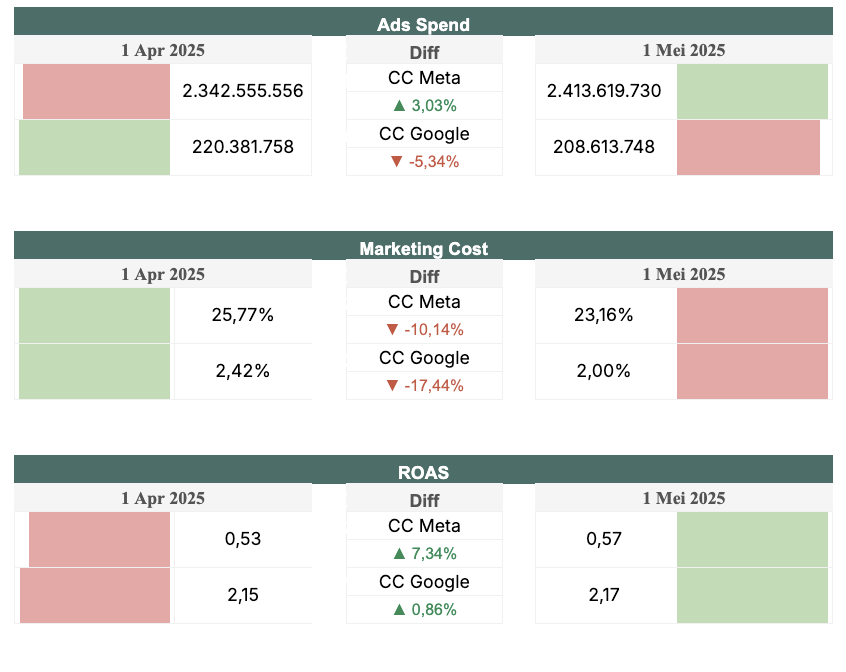
Task: Select the 220.381.758 April spend value
Action: 243,147
